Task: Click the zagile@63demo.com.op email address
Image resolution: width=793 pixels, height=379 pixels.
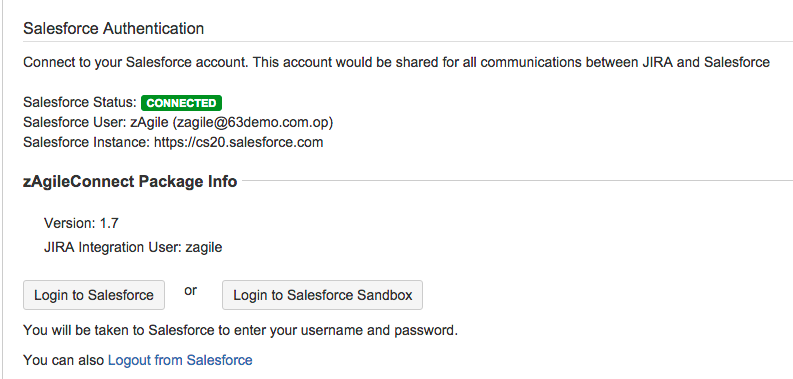Action: click(x=255, y=122)
